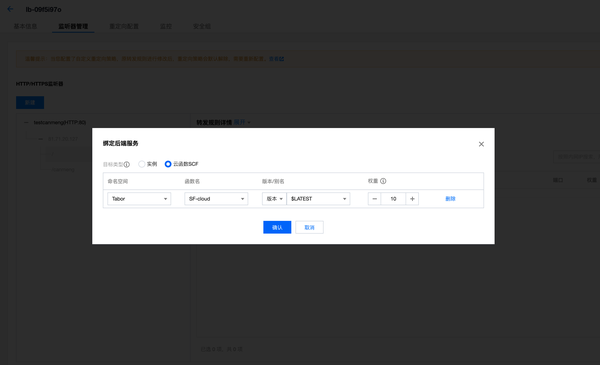Viewport: 600px width, 365px height.
Task: Open the Tabor namespace dropdown
Action: [x=139, y=199]
